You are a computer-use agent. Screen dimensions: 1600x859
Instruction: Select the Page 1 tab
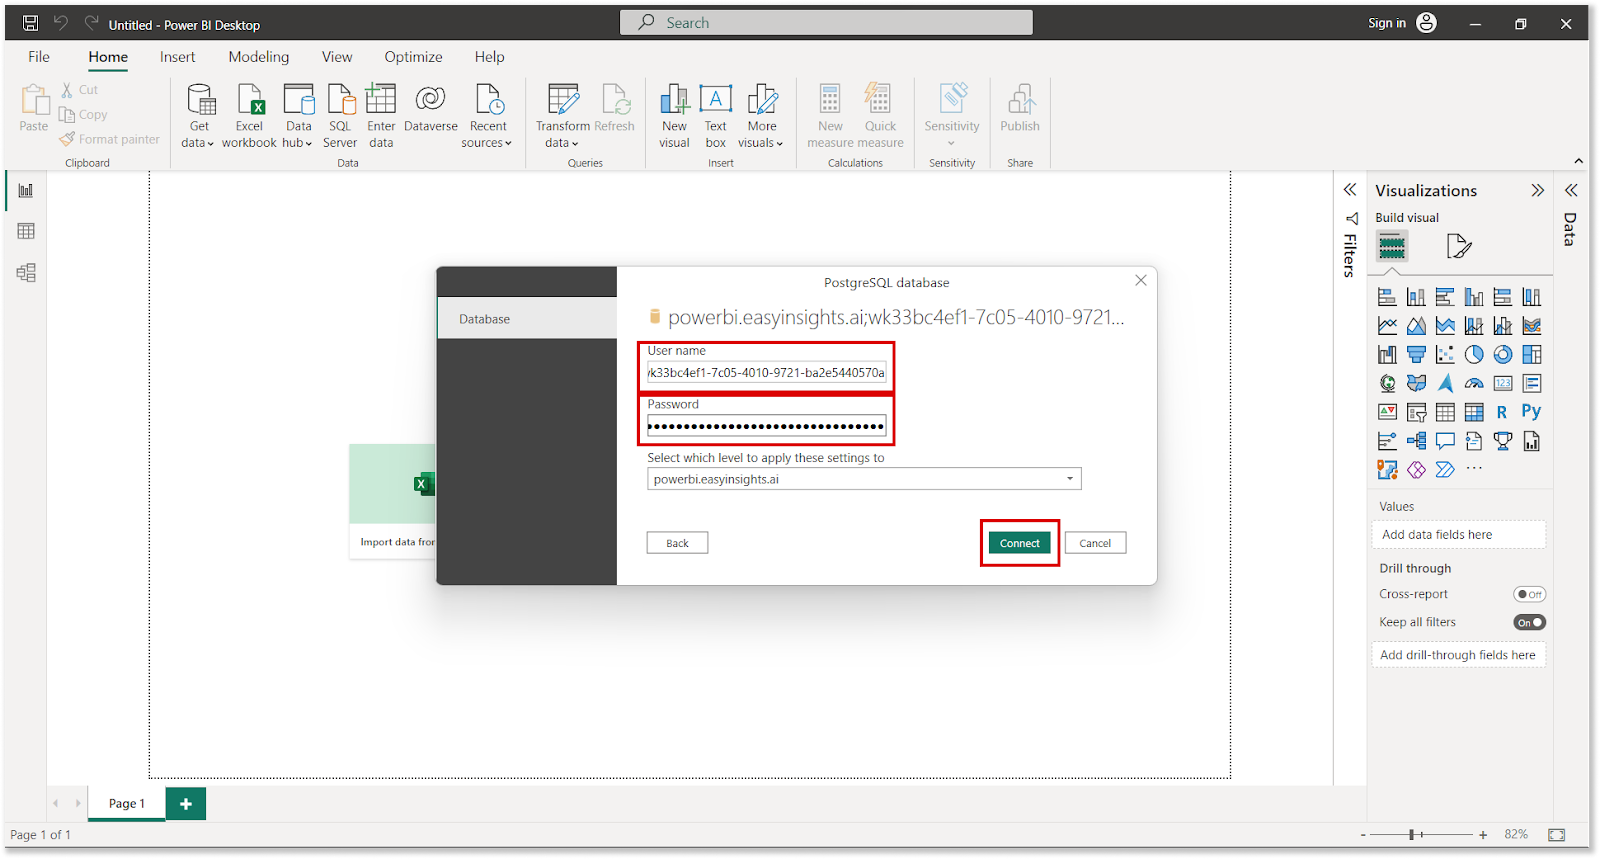coord(127,803)
